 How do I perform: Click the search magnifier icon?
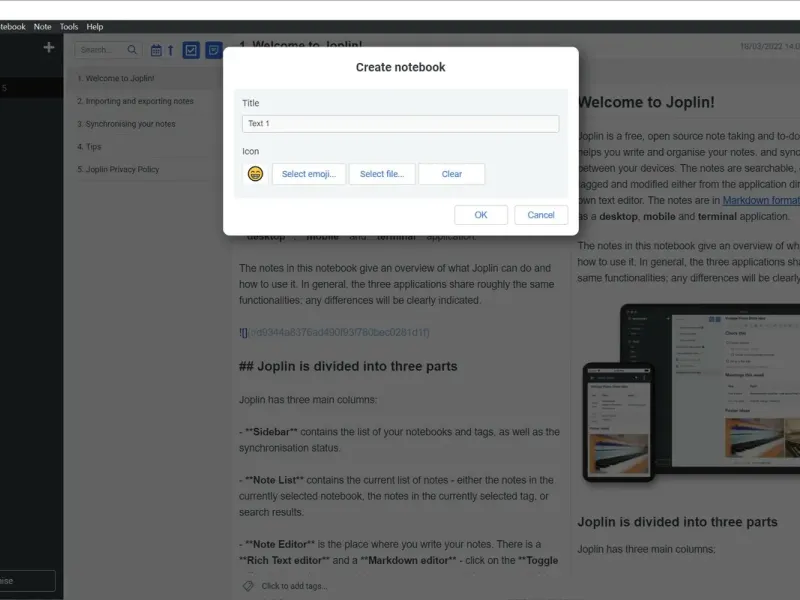pos(132,49)
